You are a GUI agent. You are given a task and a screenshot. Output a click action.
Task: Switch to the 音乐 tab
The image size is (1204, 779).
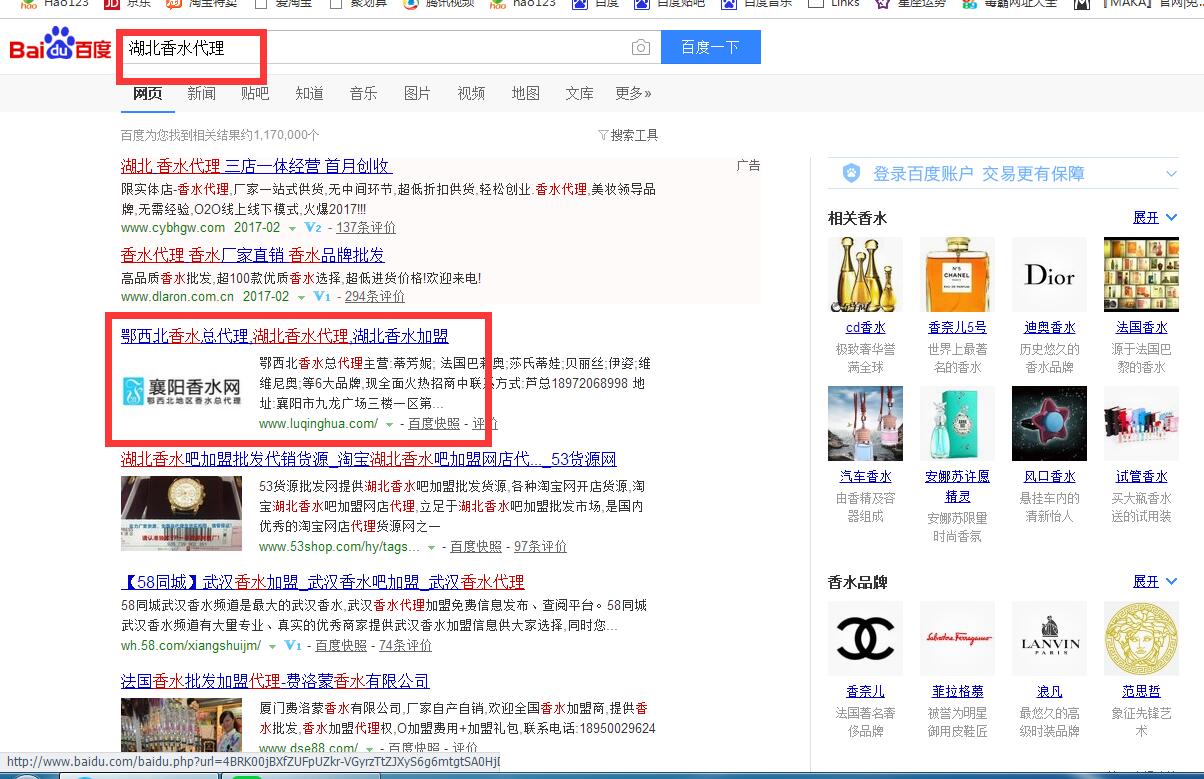363,93
